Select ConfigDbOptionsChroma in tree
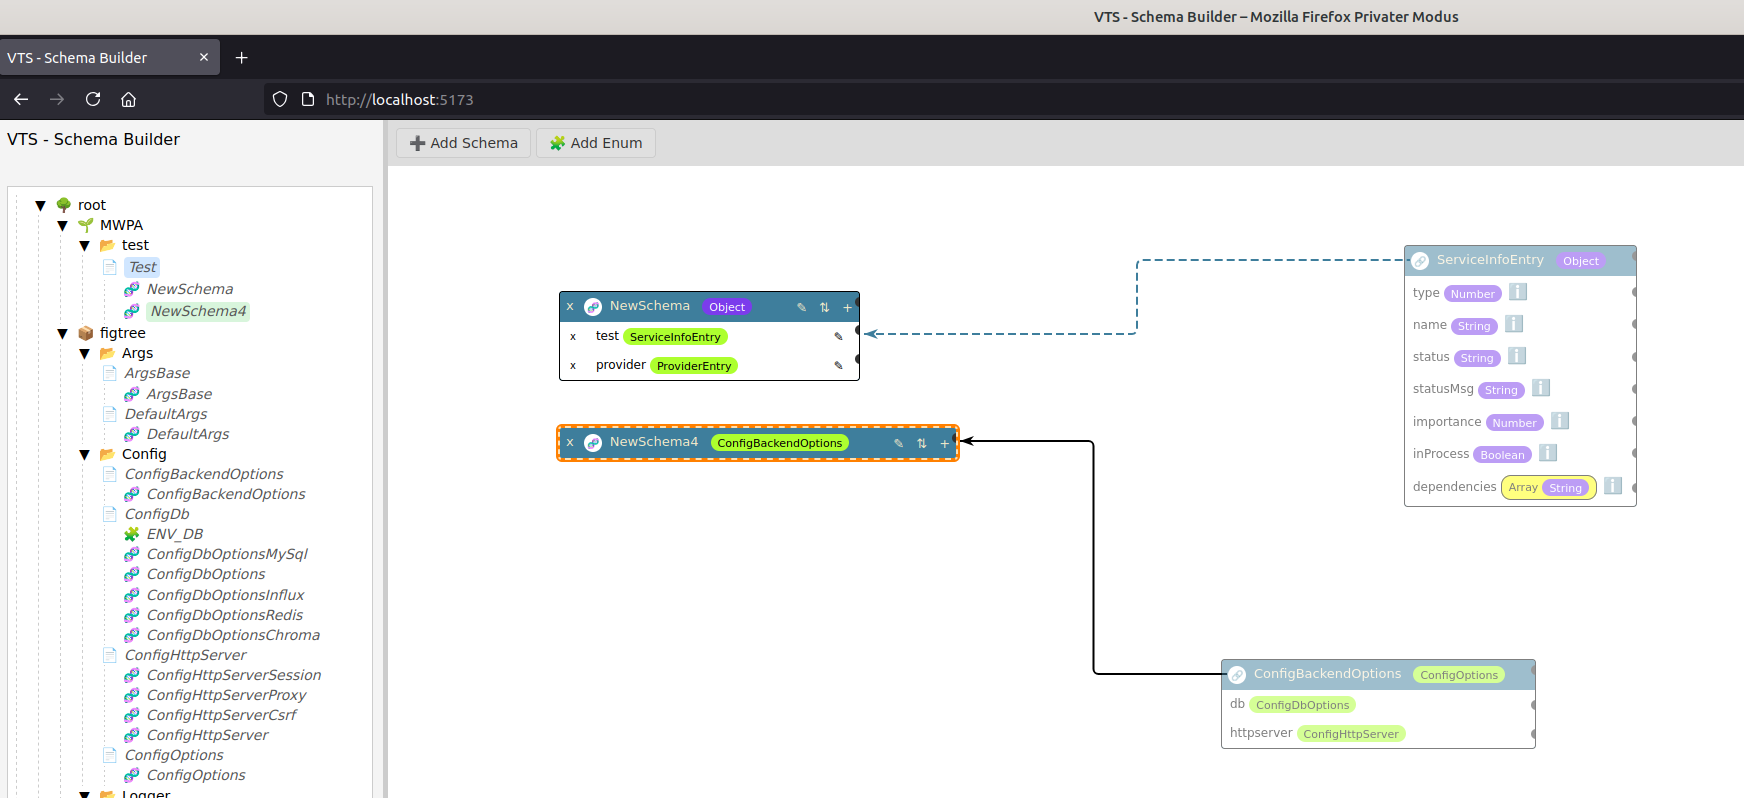 pos(233,635)
